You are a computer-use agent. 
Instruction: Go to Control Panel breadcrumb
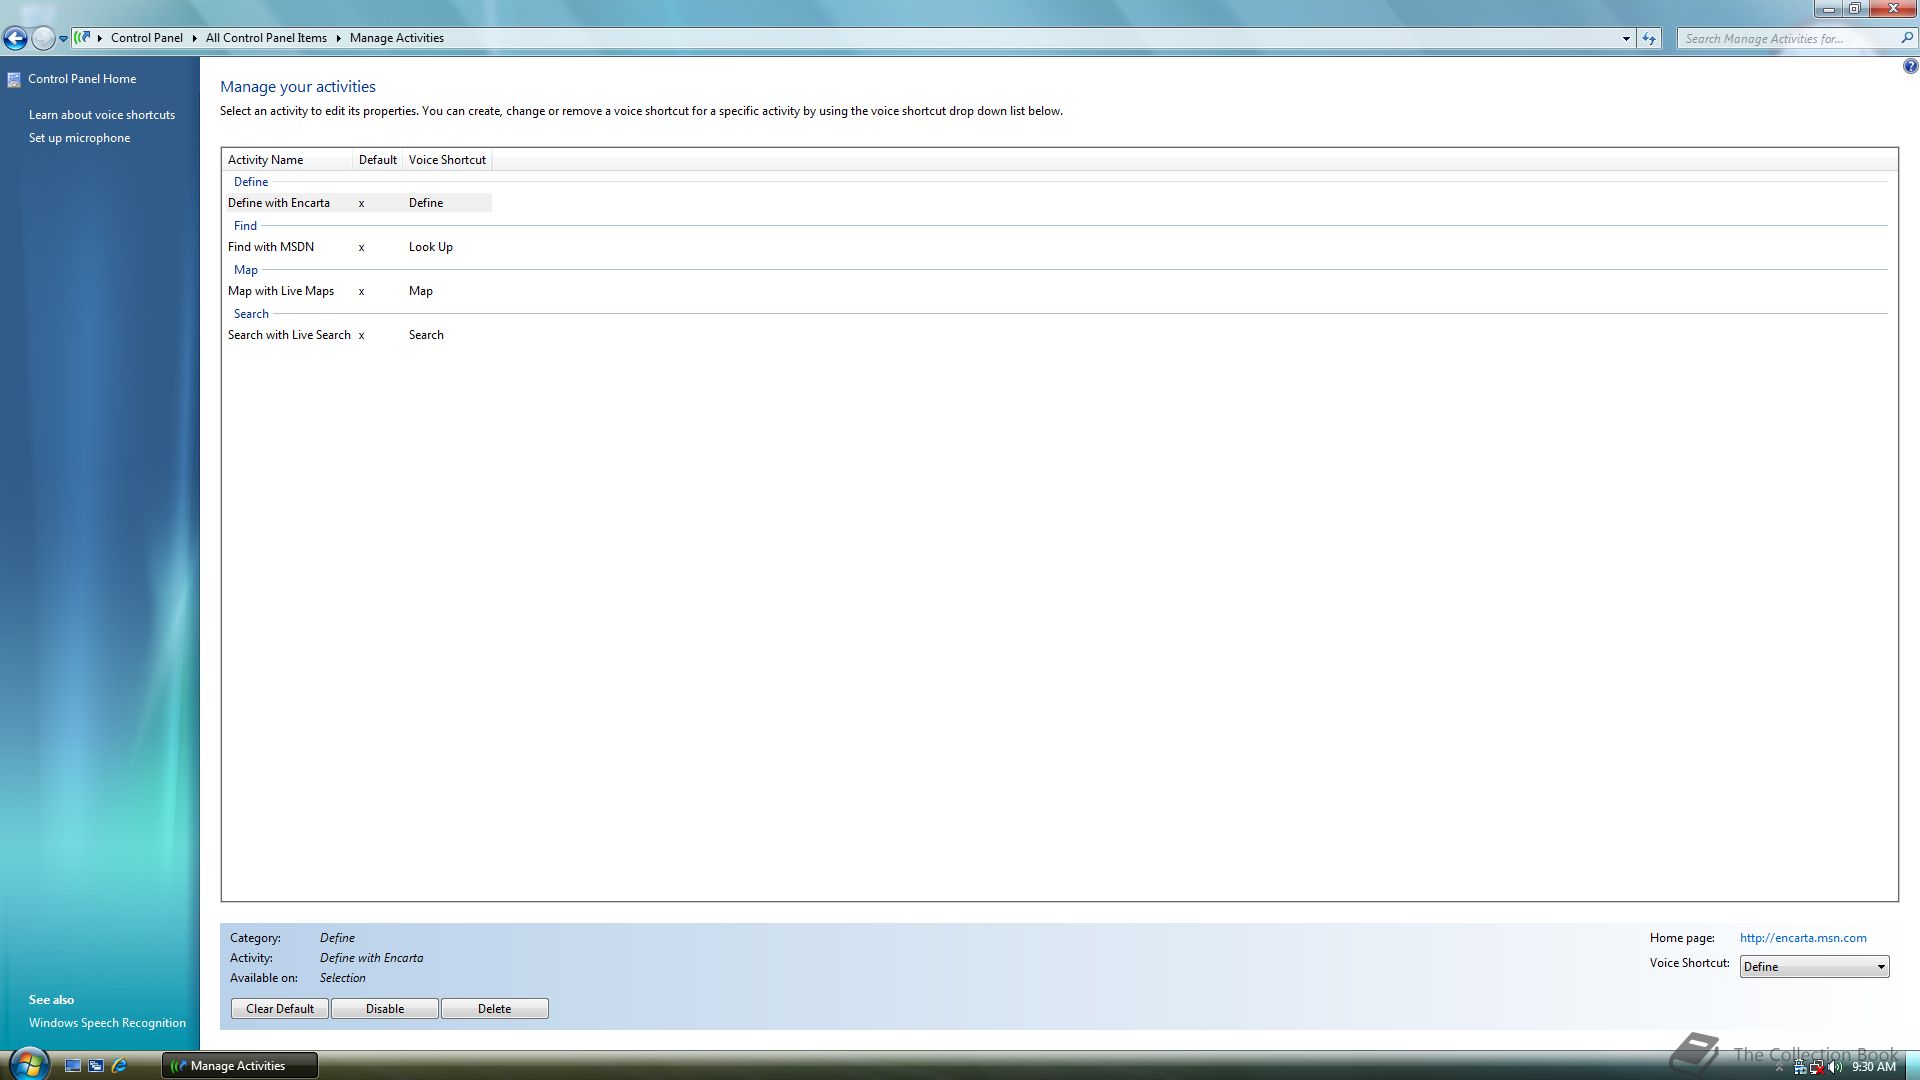click(x=146, y=38)
